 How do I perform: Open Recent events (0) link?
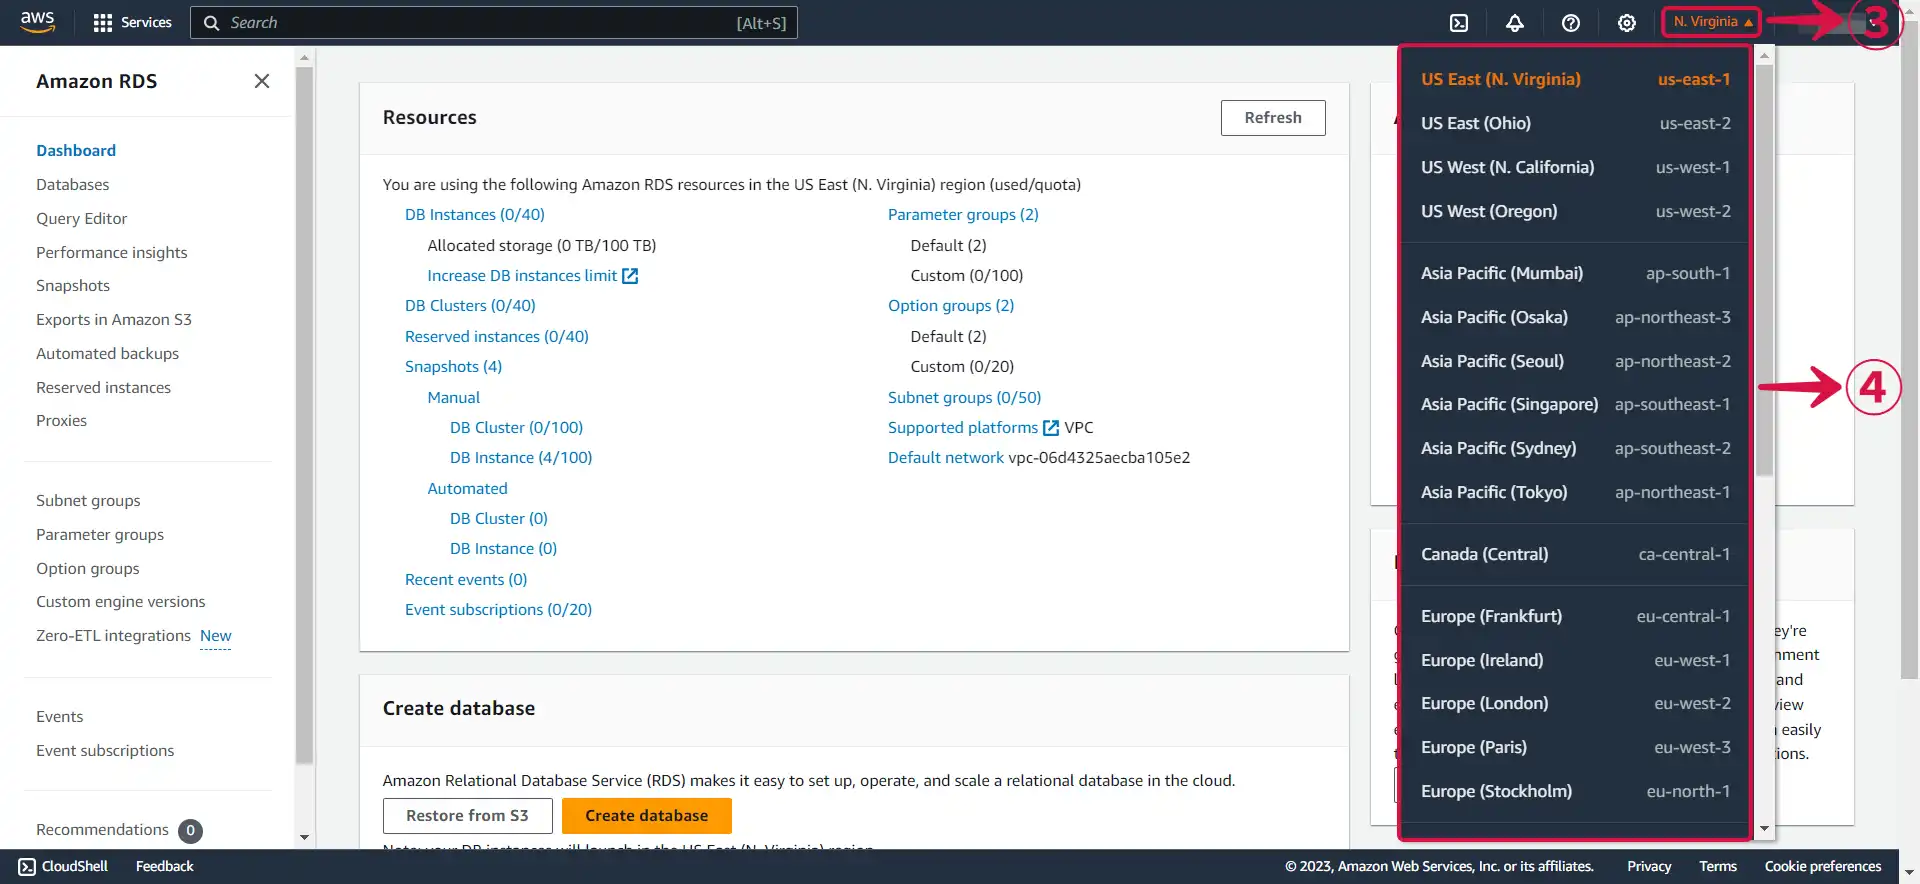point(466,580)
